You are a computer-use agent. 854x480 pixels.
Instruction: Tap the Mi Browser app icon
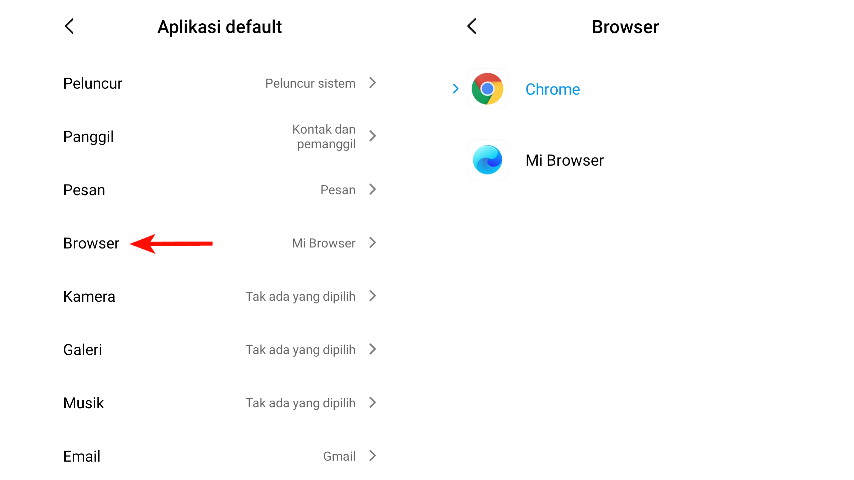(487, 160)
